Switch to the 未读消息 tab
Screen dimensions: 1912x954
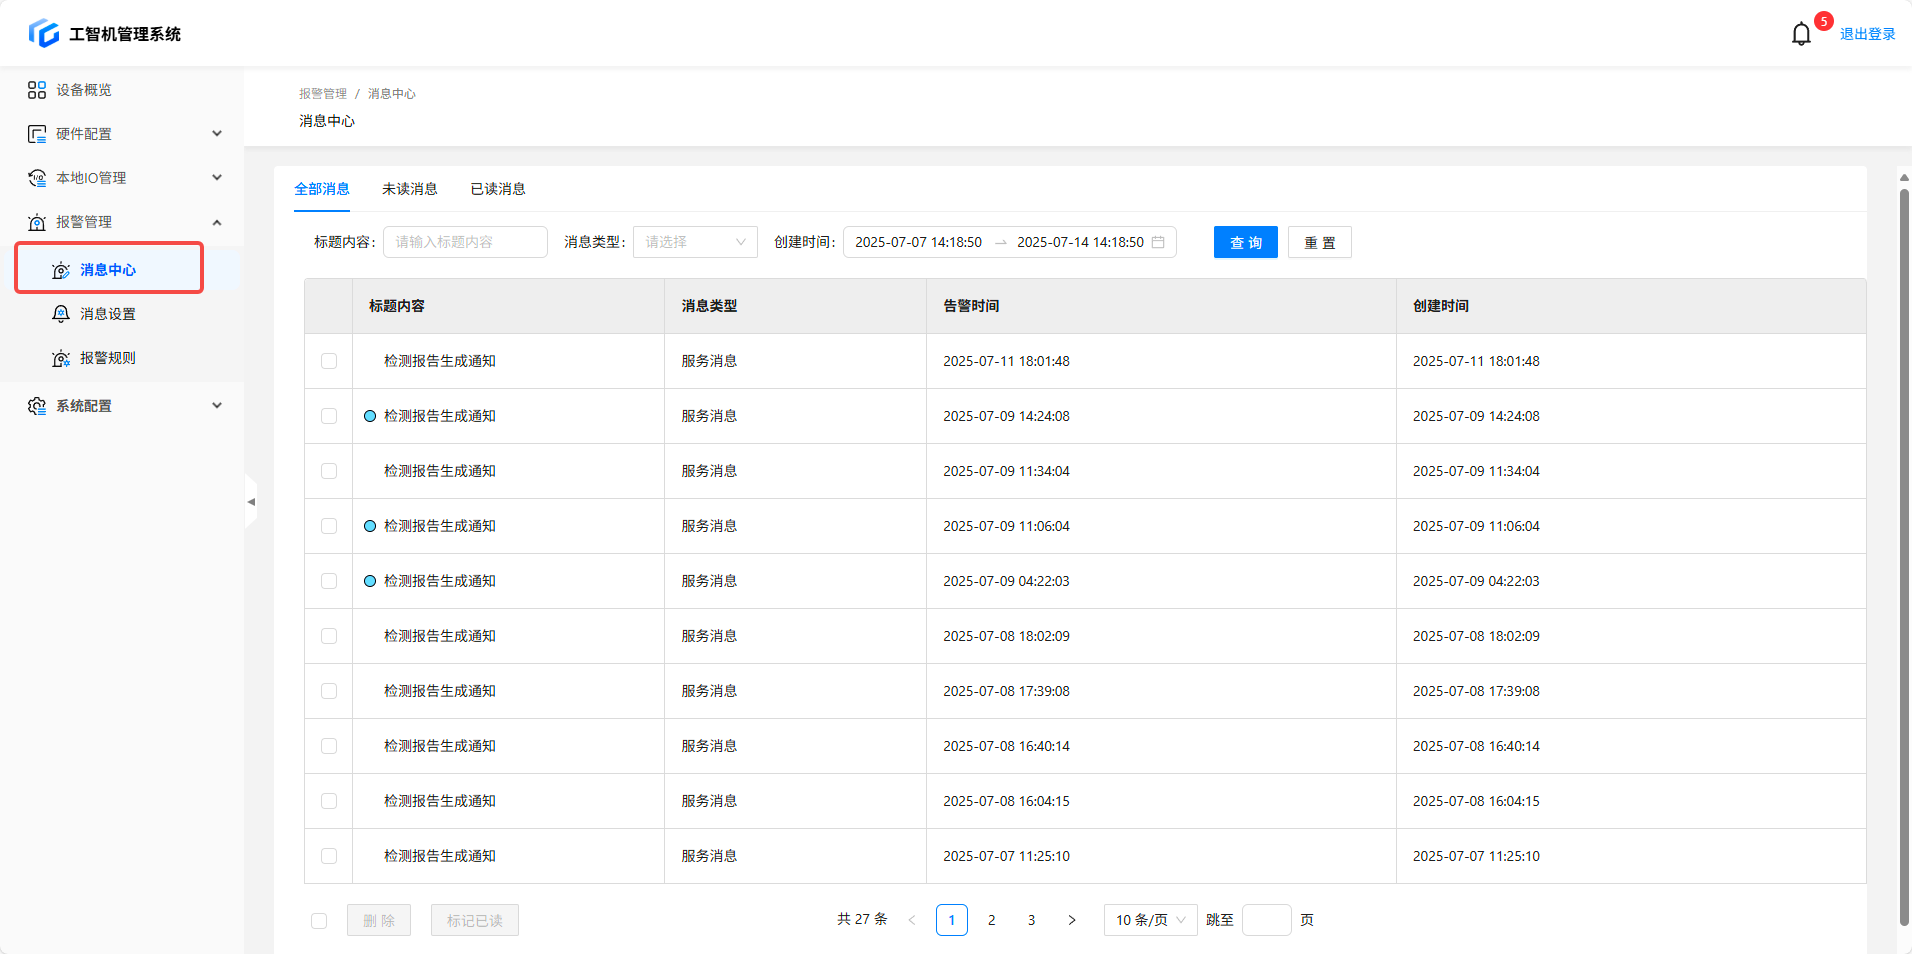409,189
